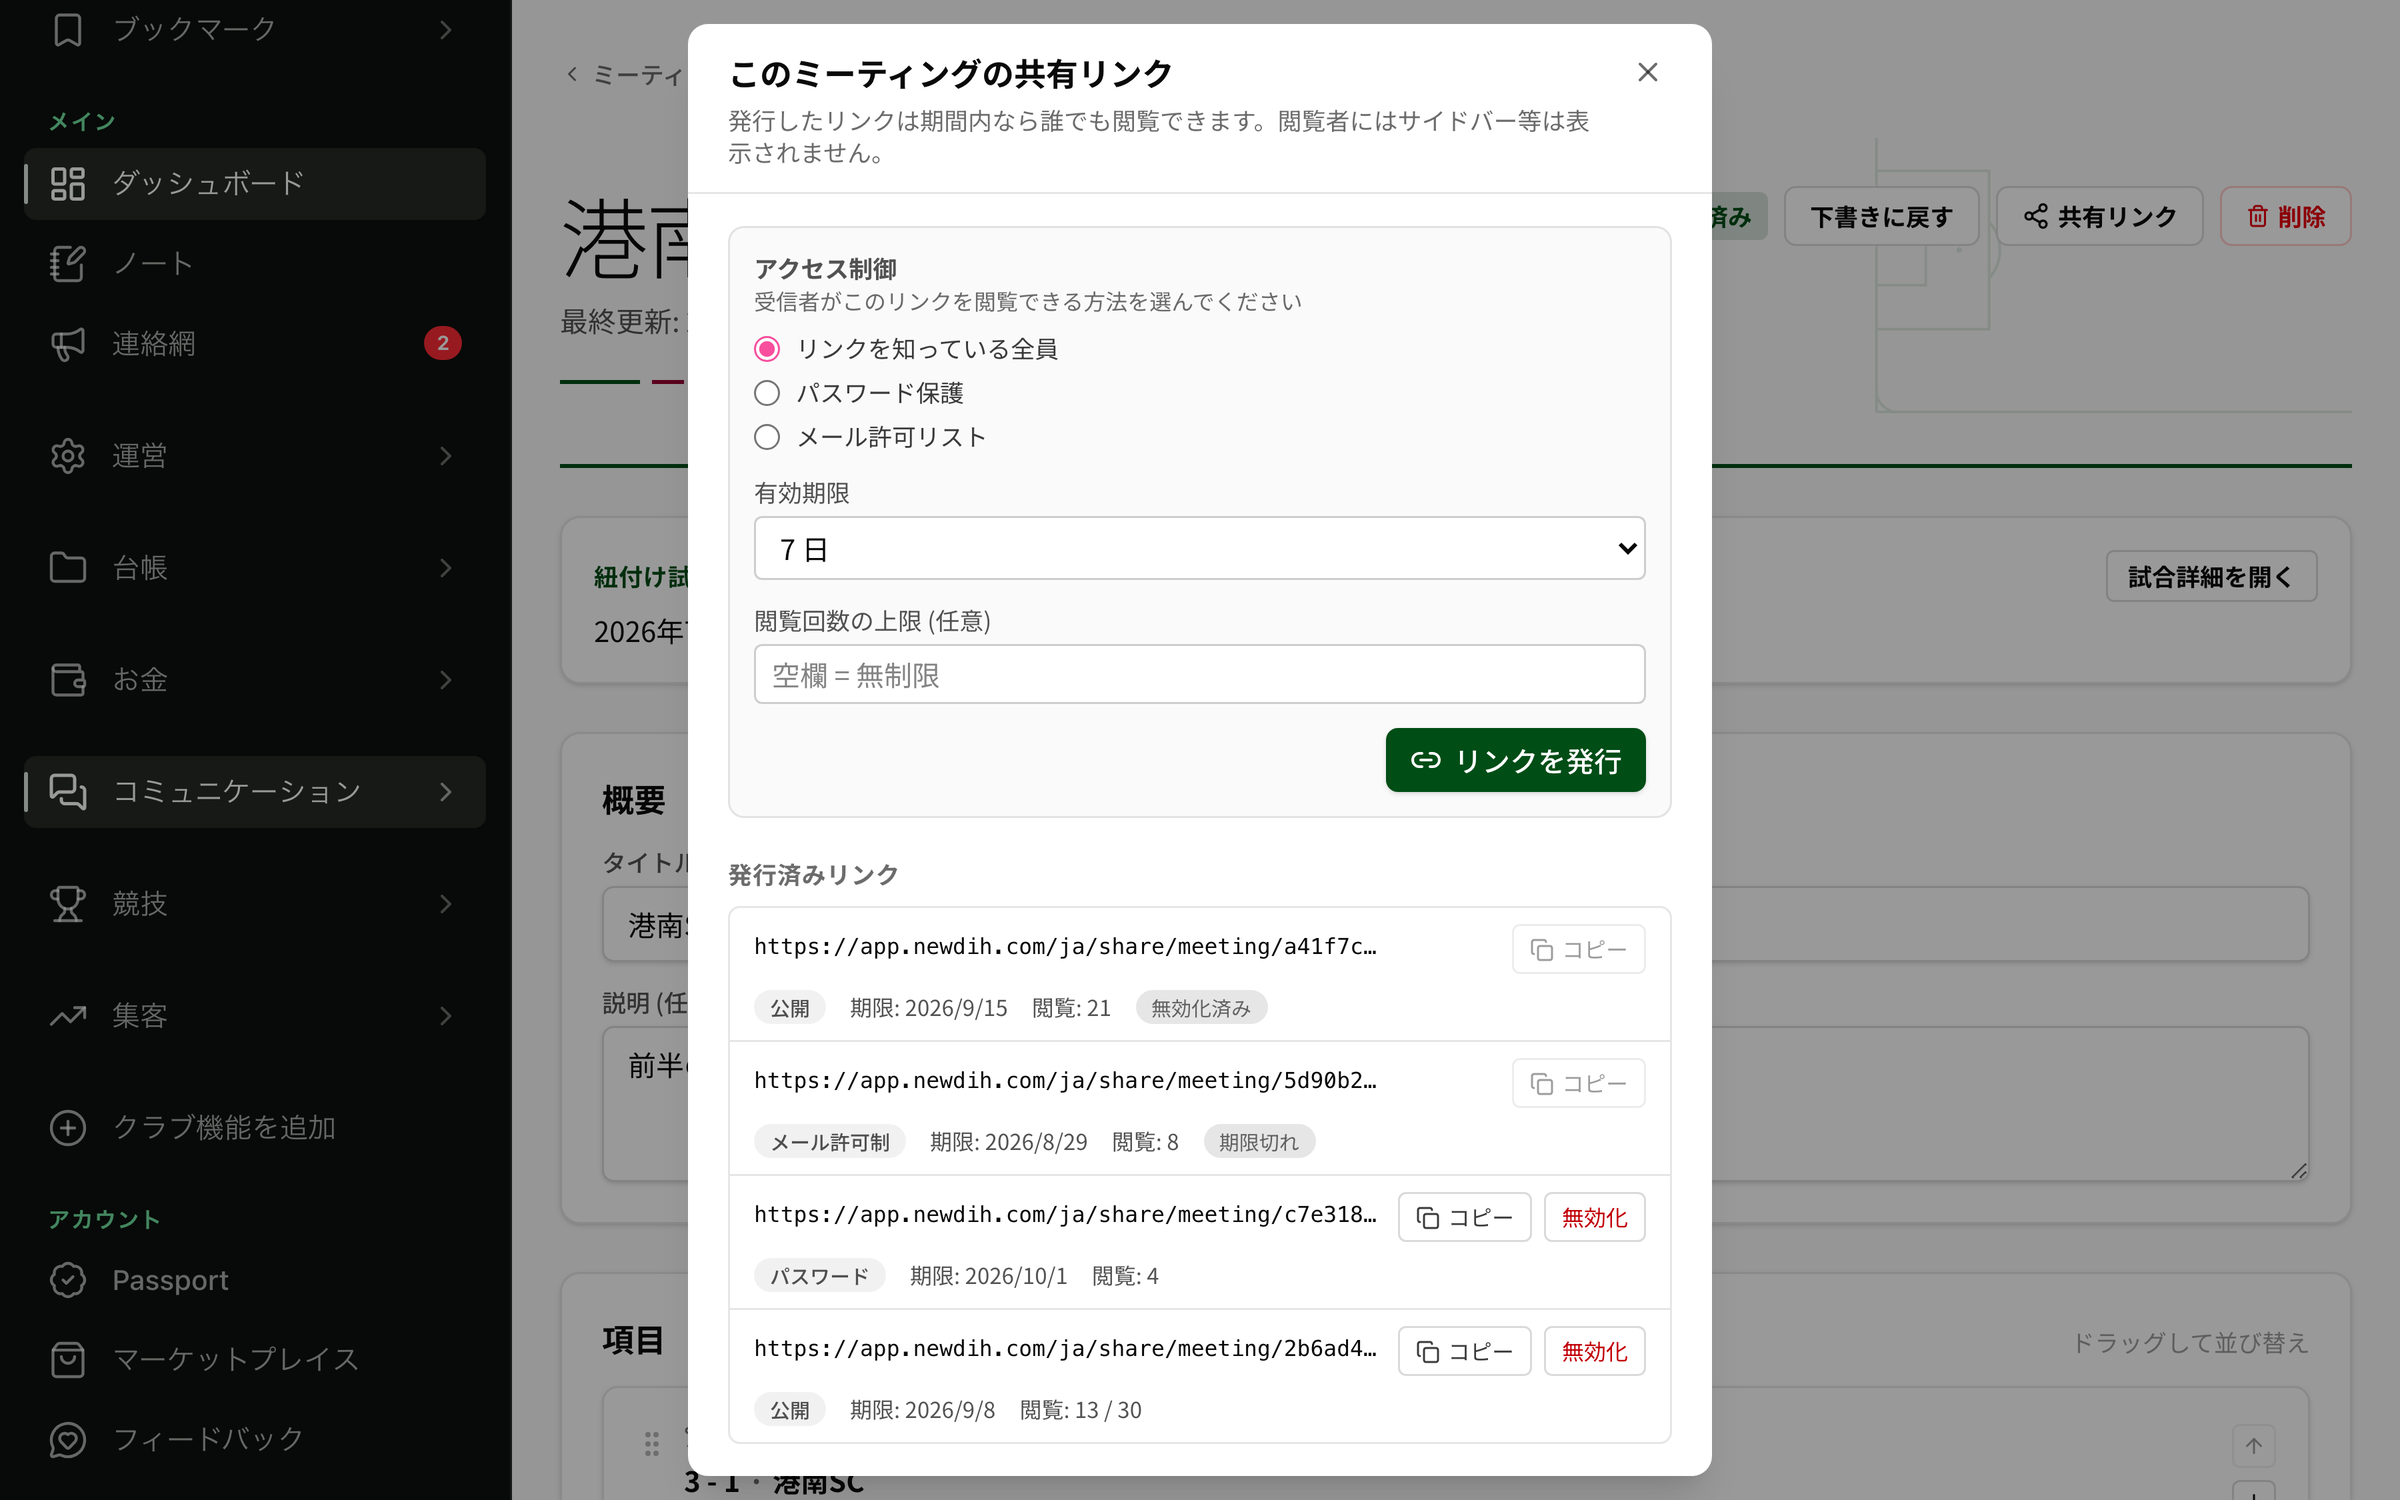2400x1500 pixels.
Task: Click the 集客 trending arrow icon
Action: coord(68,1016)
